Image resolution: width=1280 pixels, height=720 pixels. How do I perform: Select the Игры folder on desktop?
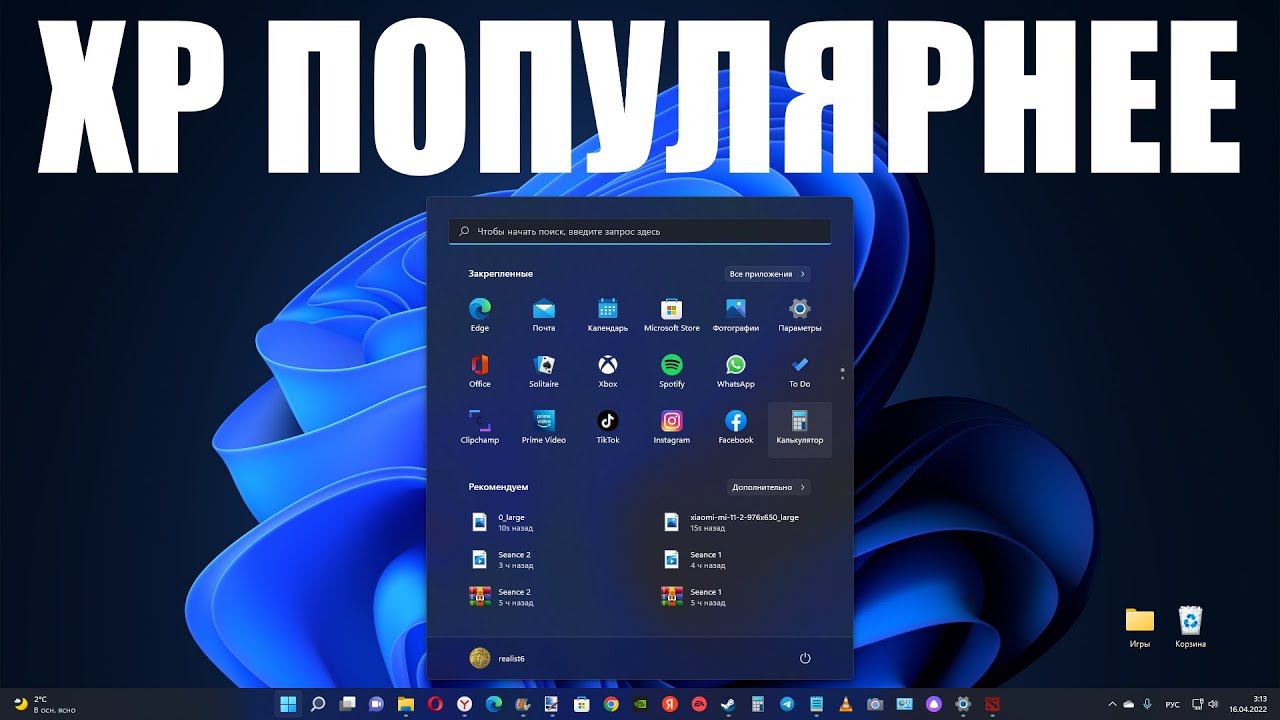click(1139, 628)
